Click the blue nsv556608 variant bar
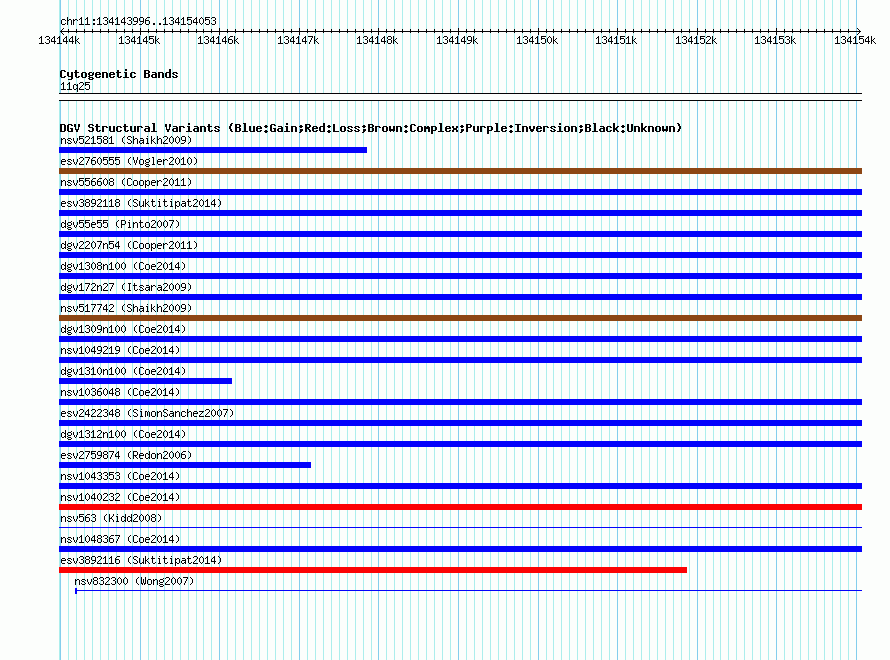 (x=460, y=192)
